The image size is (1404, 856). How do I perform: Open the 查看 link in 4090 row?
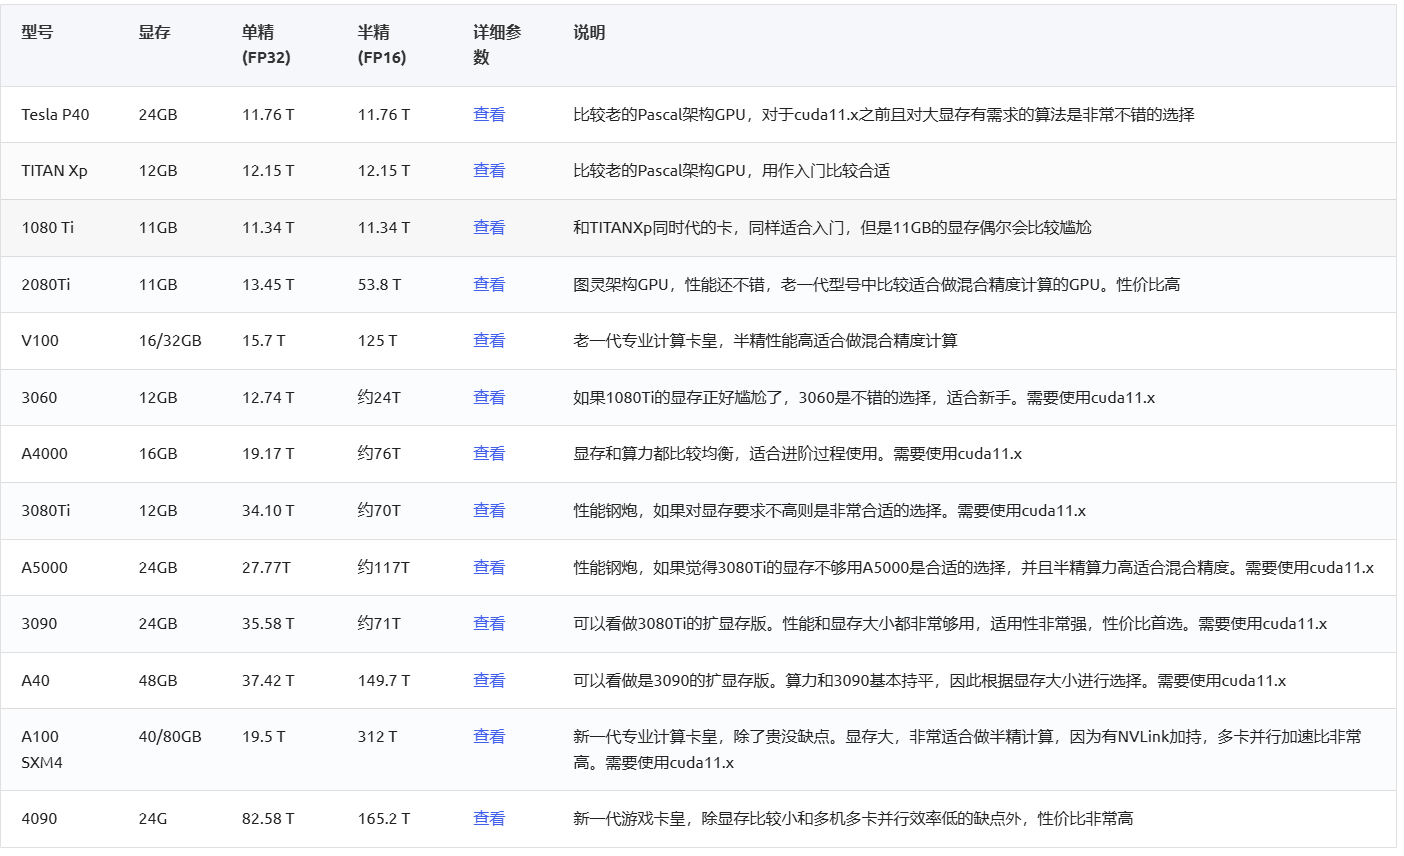[x=489, y=819]
